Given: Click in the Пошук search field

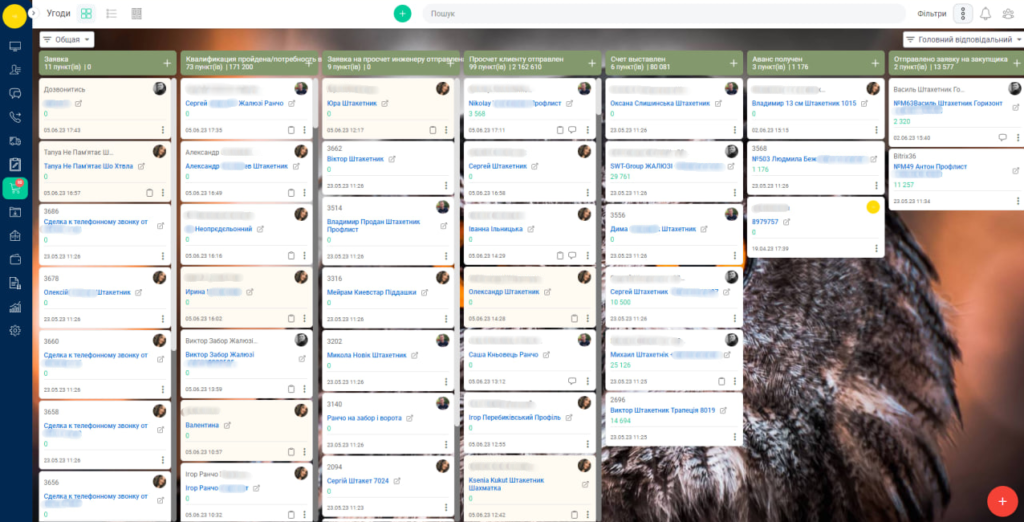Looking at the screenshot, I should [x=660, y=14].
